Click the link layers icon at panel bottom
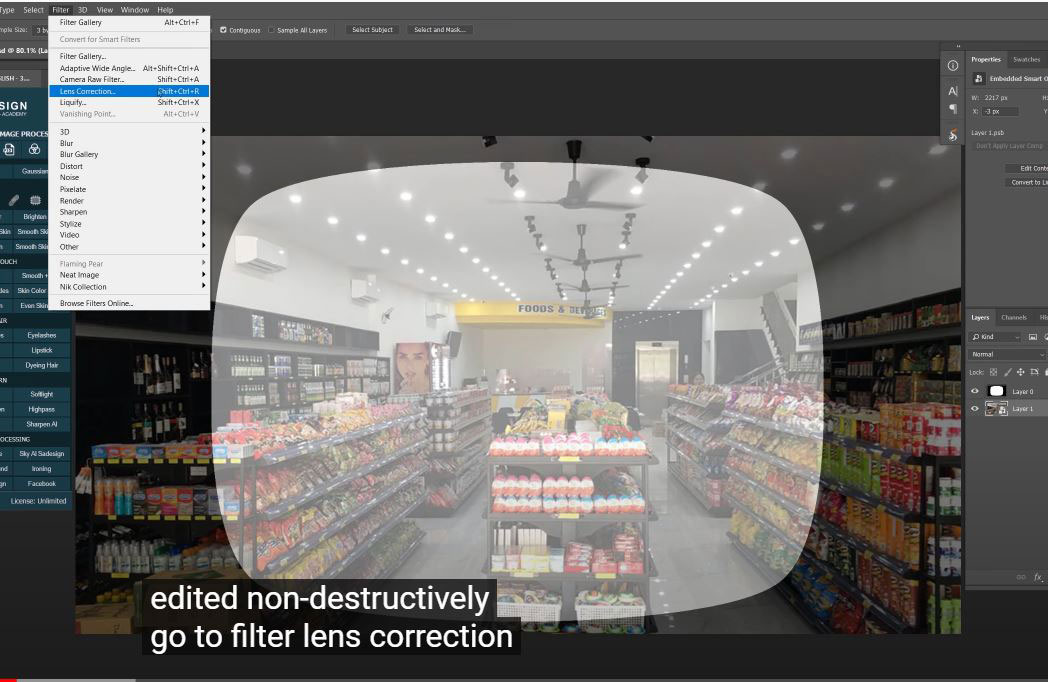The height and width of the screenshot is (682, 1048). click(x=1021, y=577)
